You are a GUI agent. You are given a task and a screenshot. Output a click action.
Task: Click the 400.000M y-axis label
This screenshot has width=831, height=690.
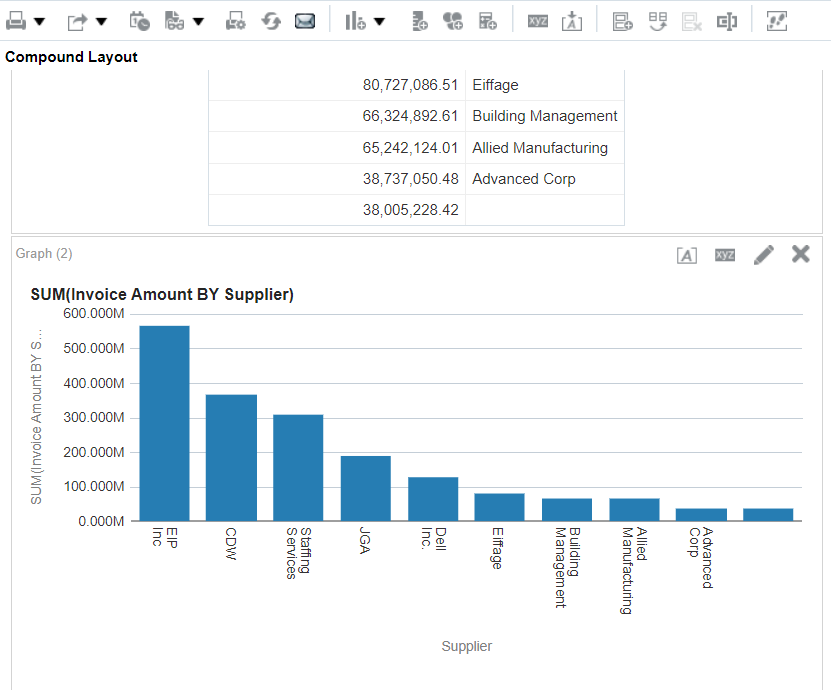(94, 383)
